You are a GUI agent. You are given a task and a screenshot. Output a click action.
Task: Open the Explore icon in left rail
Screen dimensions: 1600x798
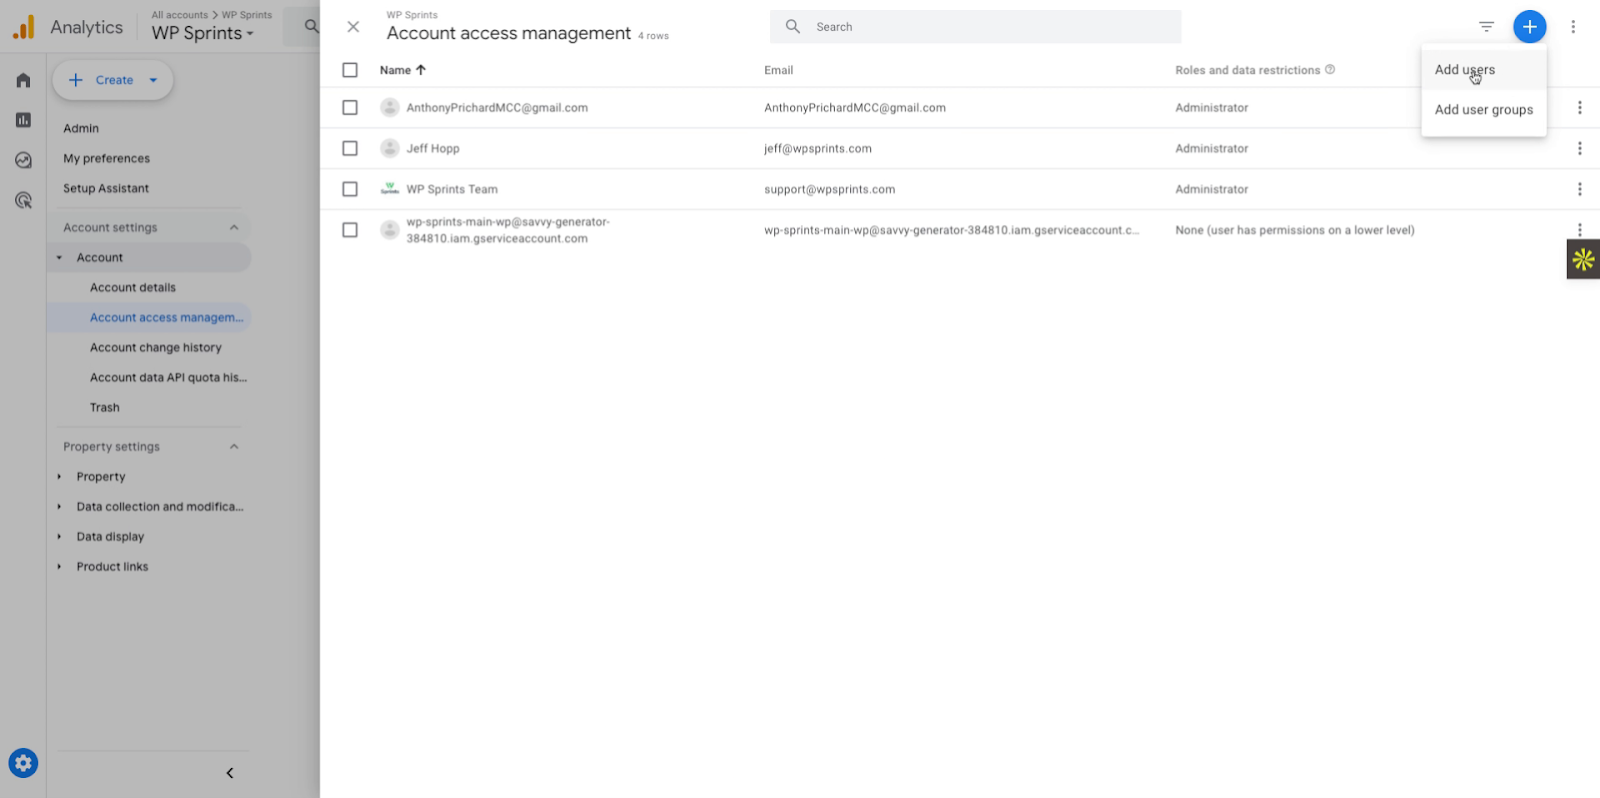click(23, 160)
